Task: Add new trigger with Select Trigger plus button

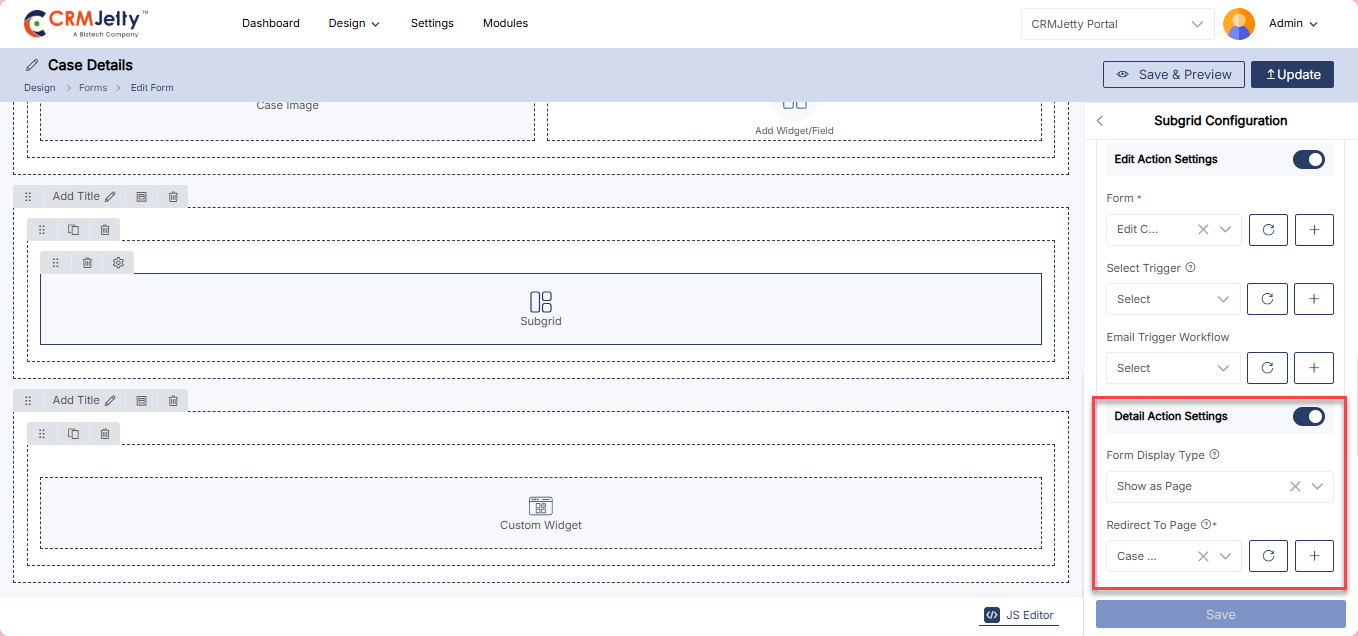Action: point(1314,299)
